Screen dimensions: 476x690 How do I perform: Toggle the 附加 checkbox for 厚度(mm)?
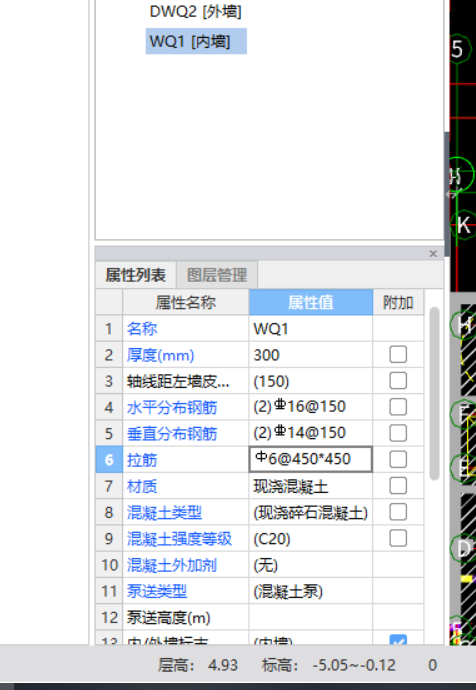[398, 355]
